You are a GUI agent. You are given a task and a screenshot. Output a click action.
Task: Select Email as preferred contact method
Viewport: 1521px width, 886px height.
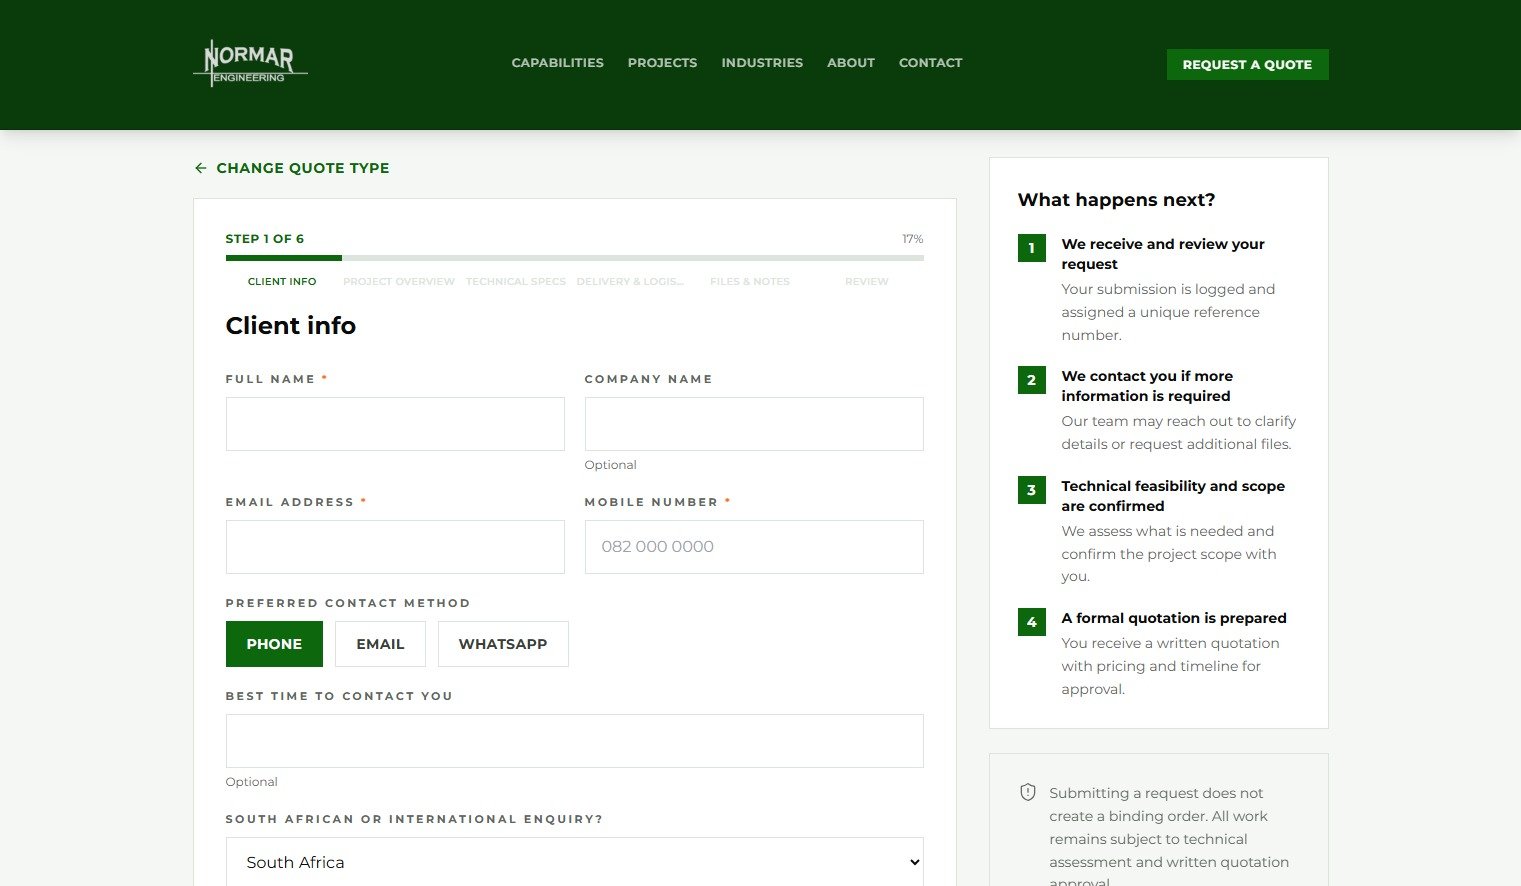pos(380,644)
